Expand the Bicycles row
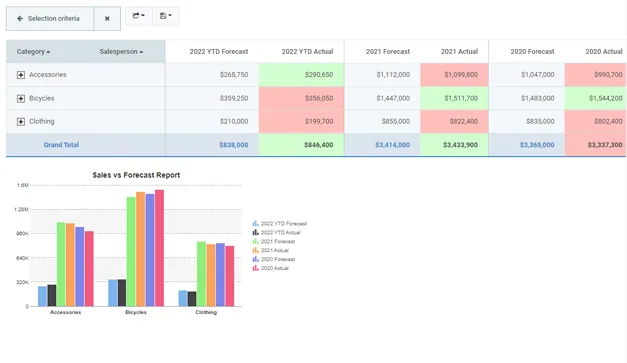The image size is (627, 363). coord(21,98)
